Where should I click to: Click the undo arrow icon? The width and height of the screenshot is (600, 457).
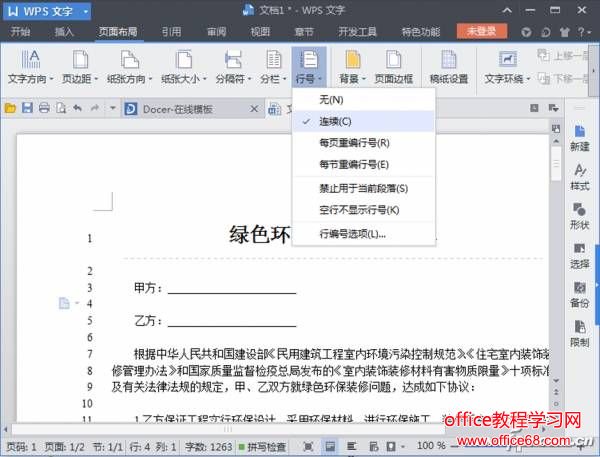click(78, 108)
